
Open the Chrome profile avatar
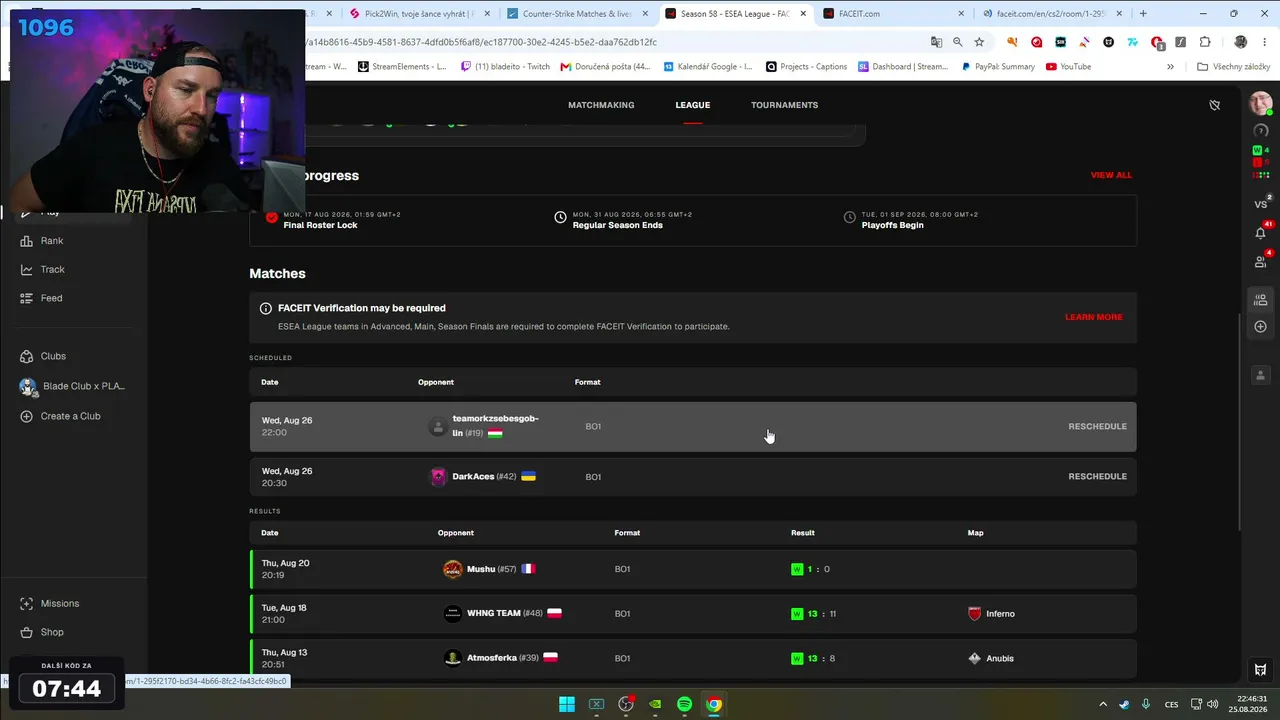pos(1241,42)
